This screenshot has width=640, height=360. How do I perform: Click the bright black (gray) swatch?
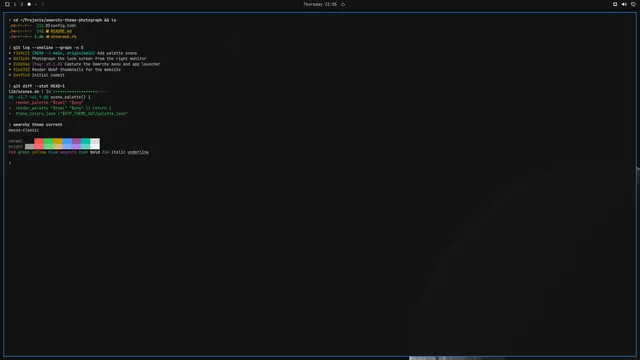click(x=29, y=147)
